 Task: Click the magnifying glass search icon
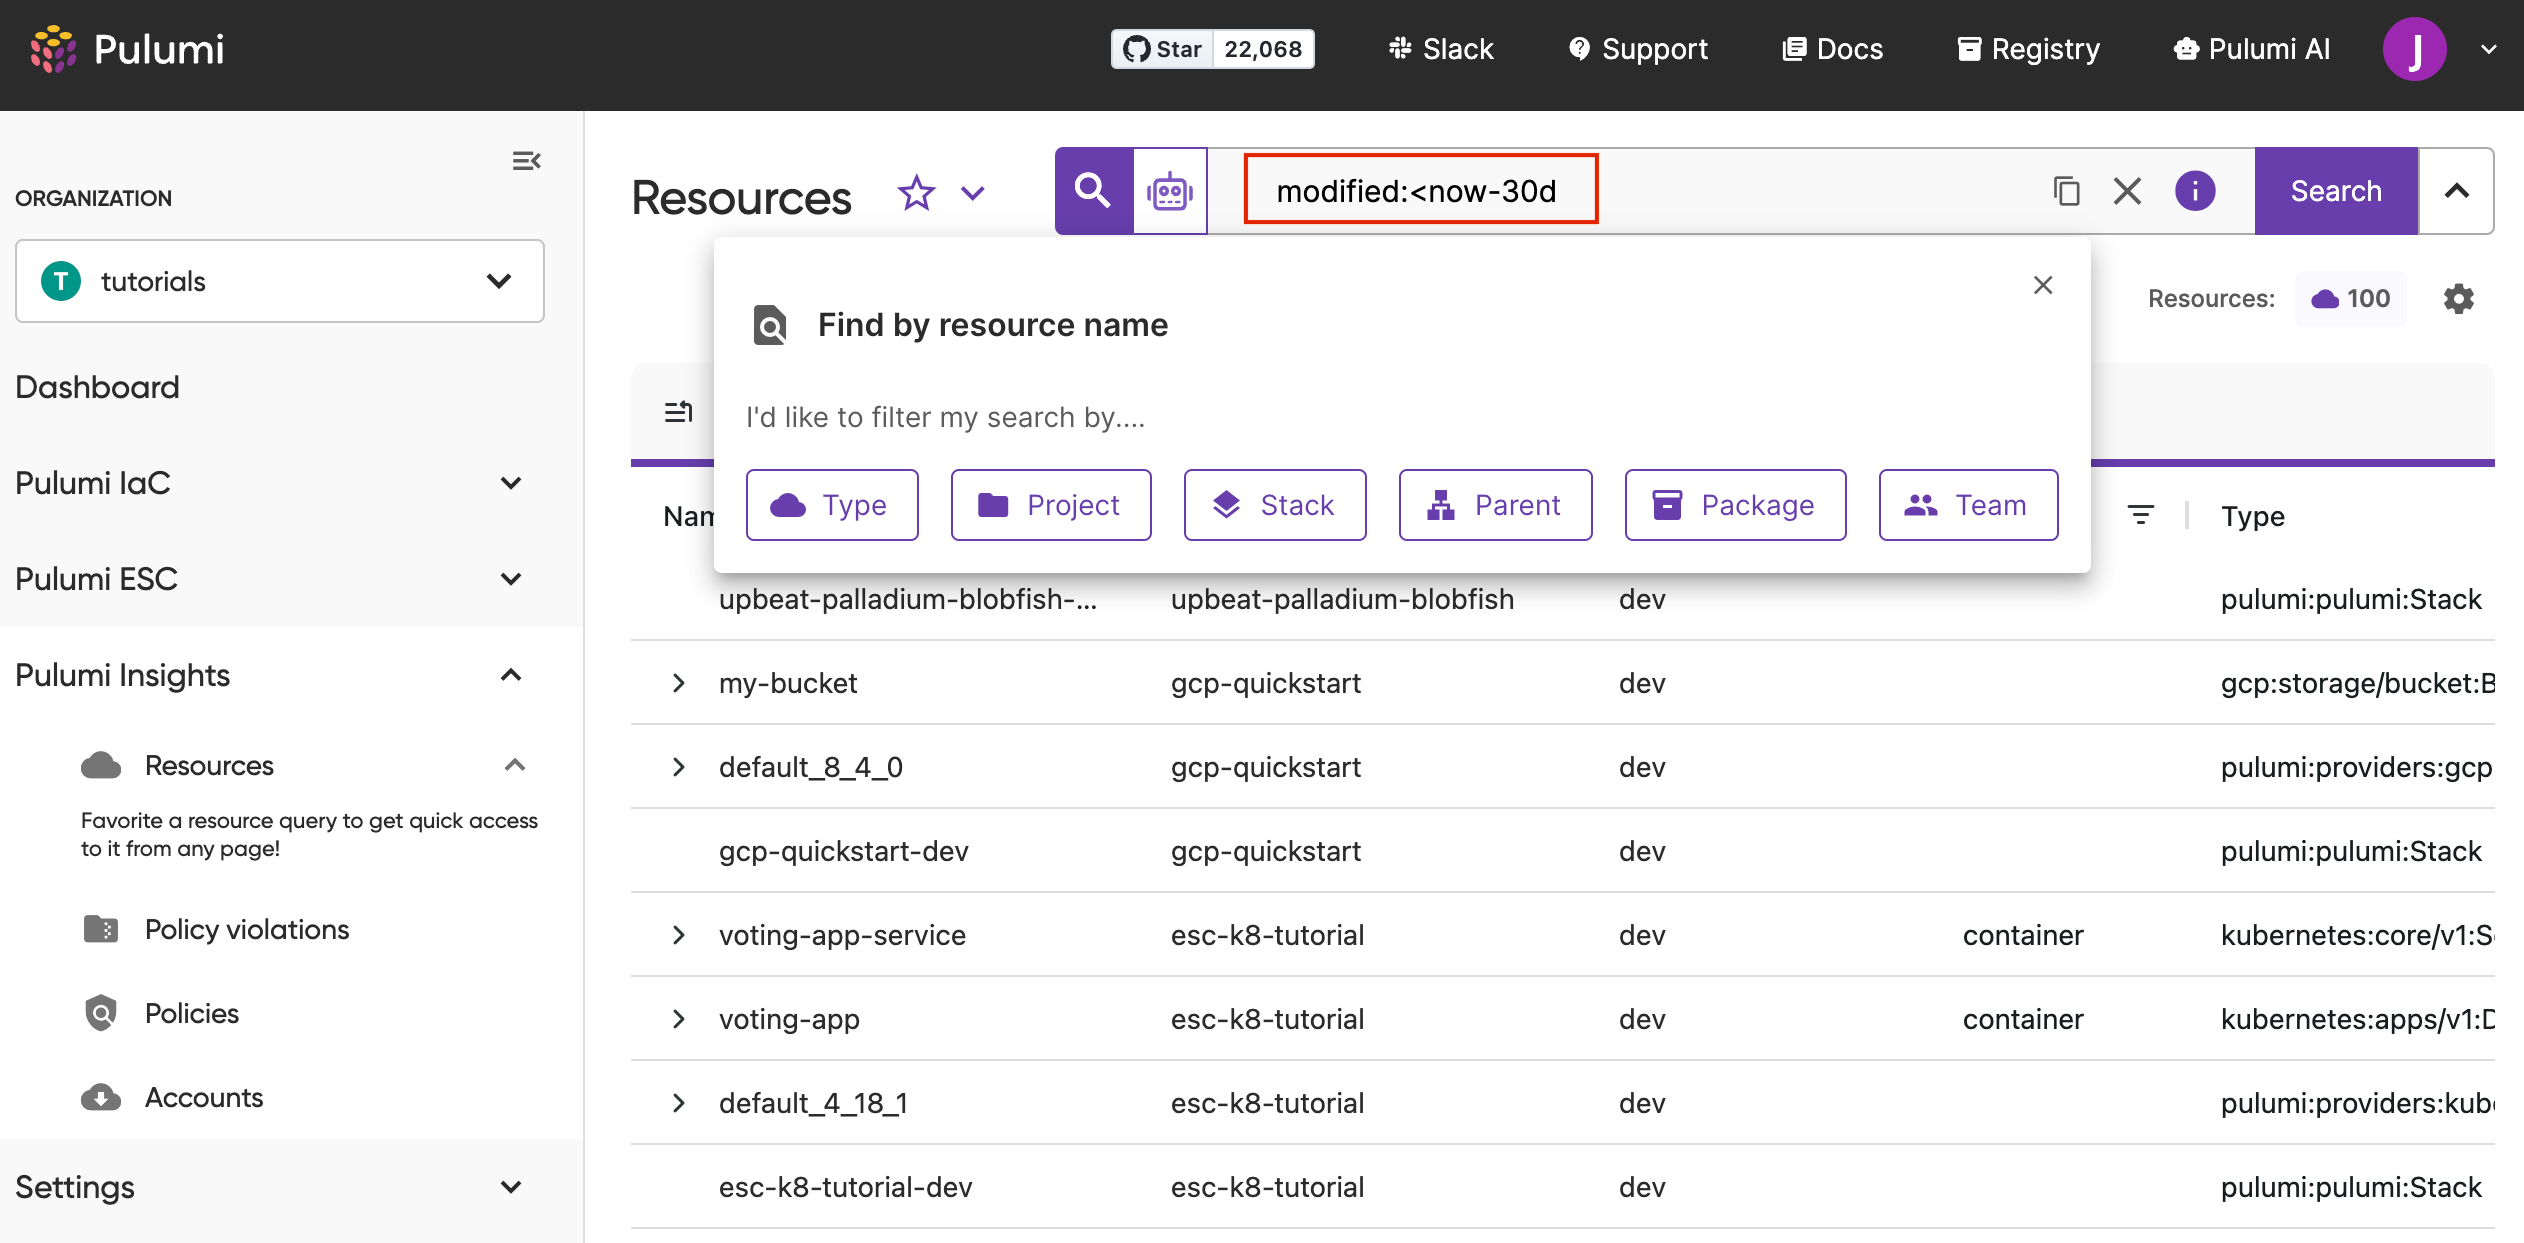coord(1092,191)
